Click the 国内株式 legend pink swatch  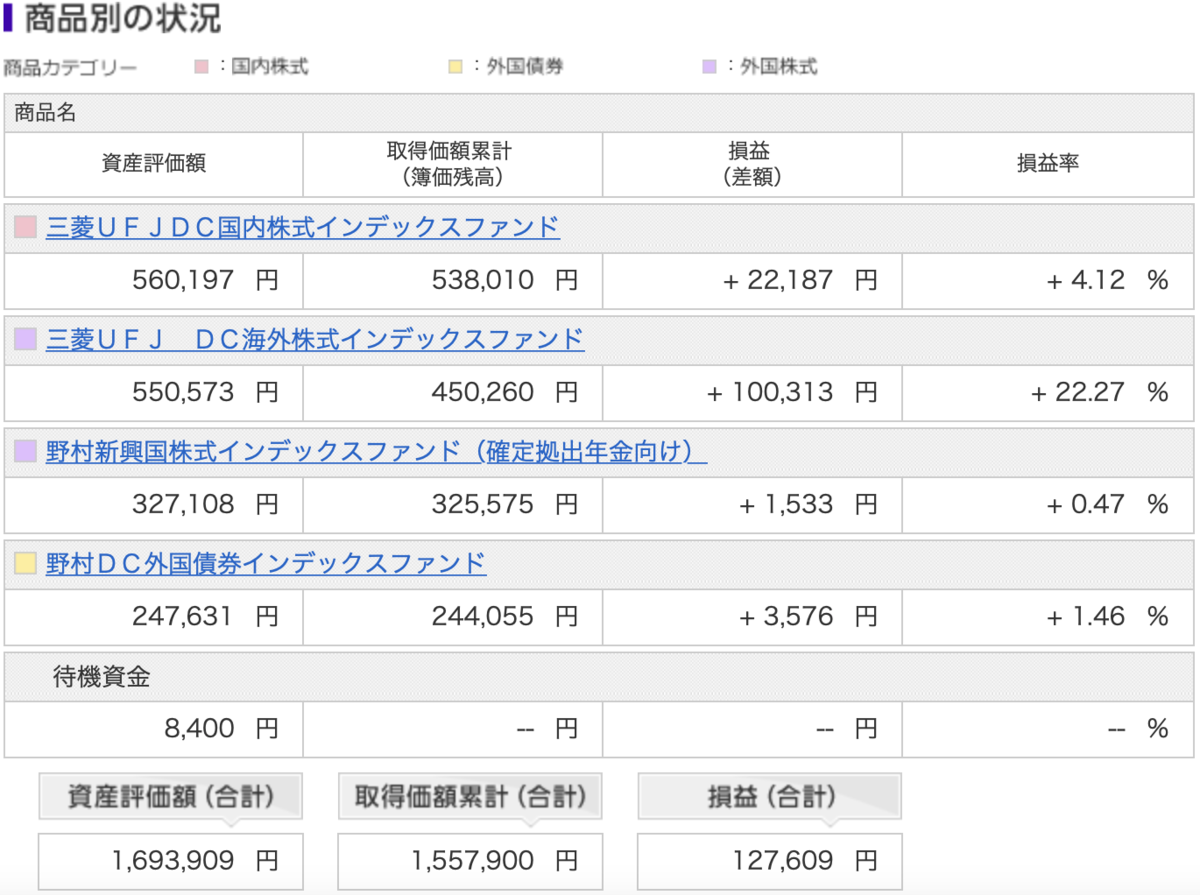point(201,68)
